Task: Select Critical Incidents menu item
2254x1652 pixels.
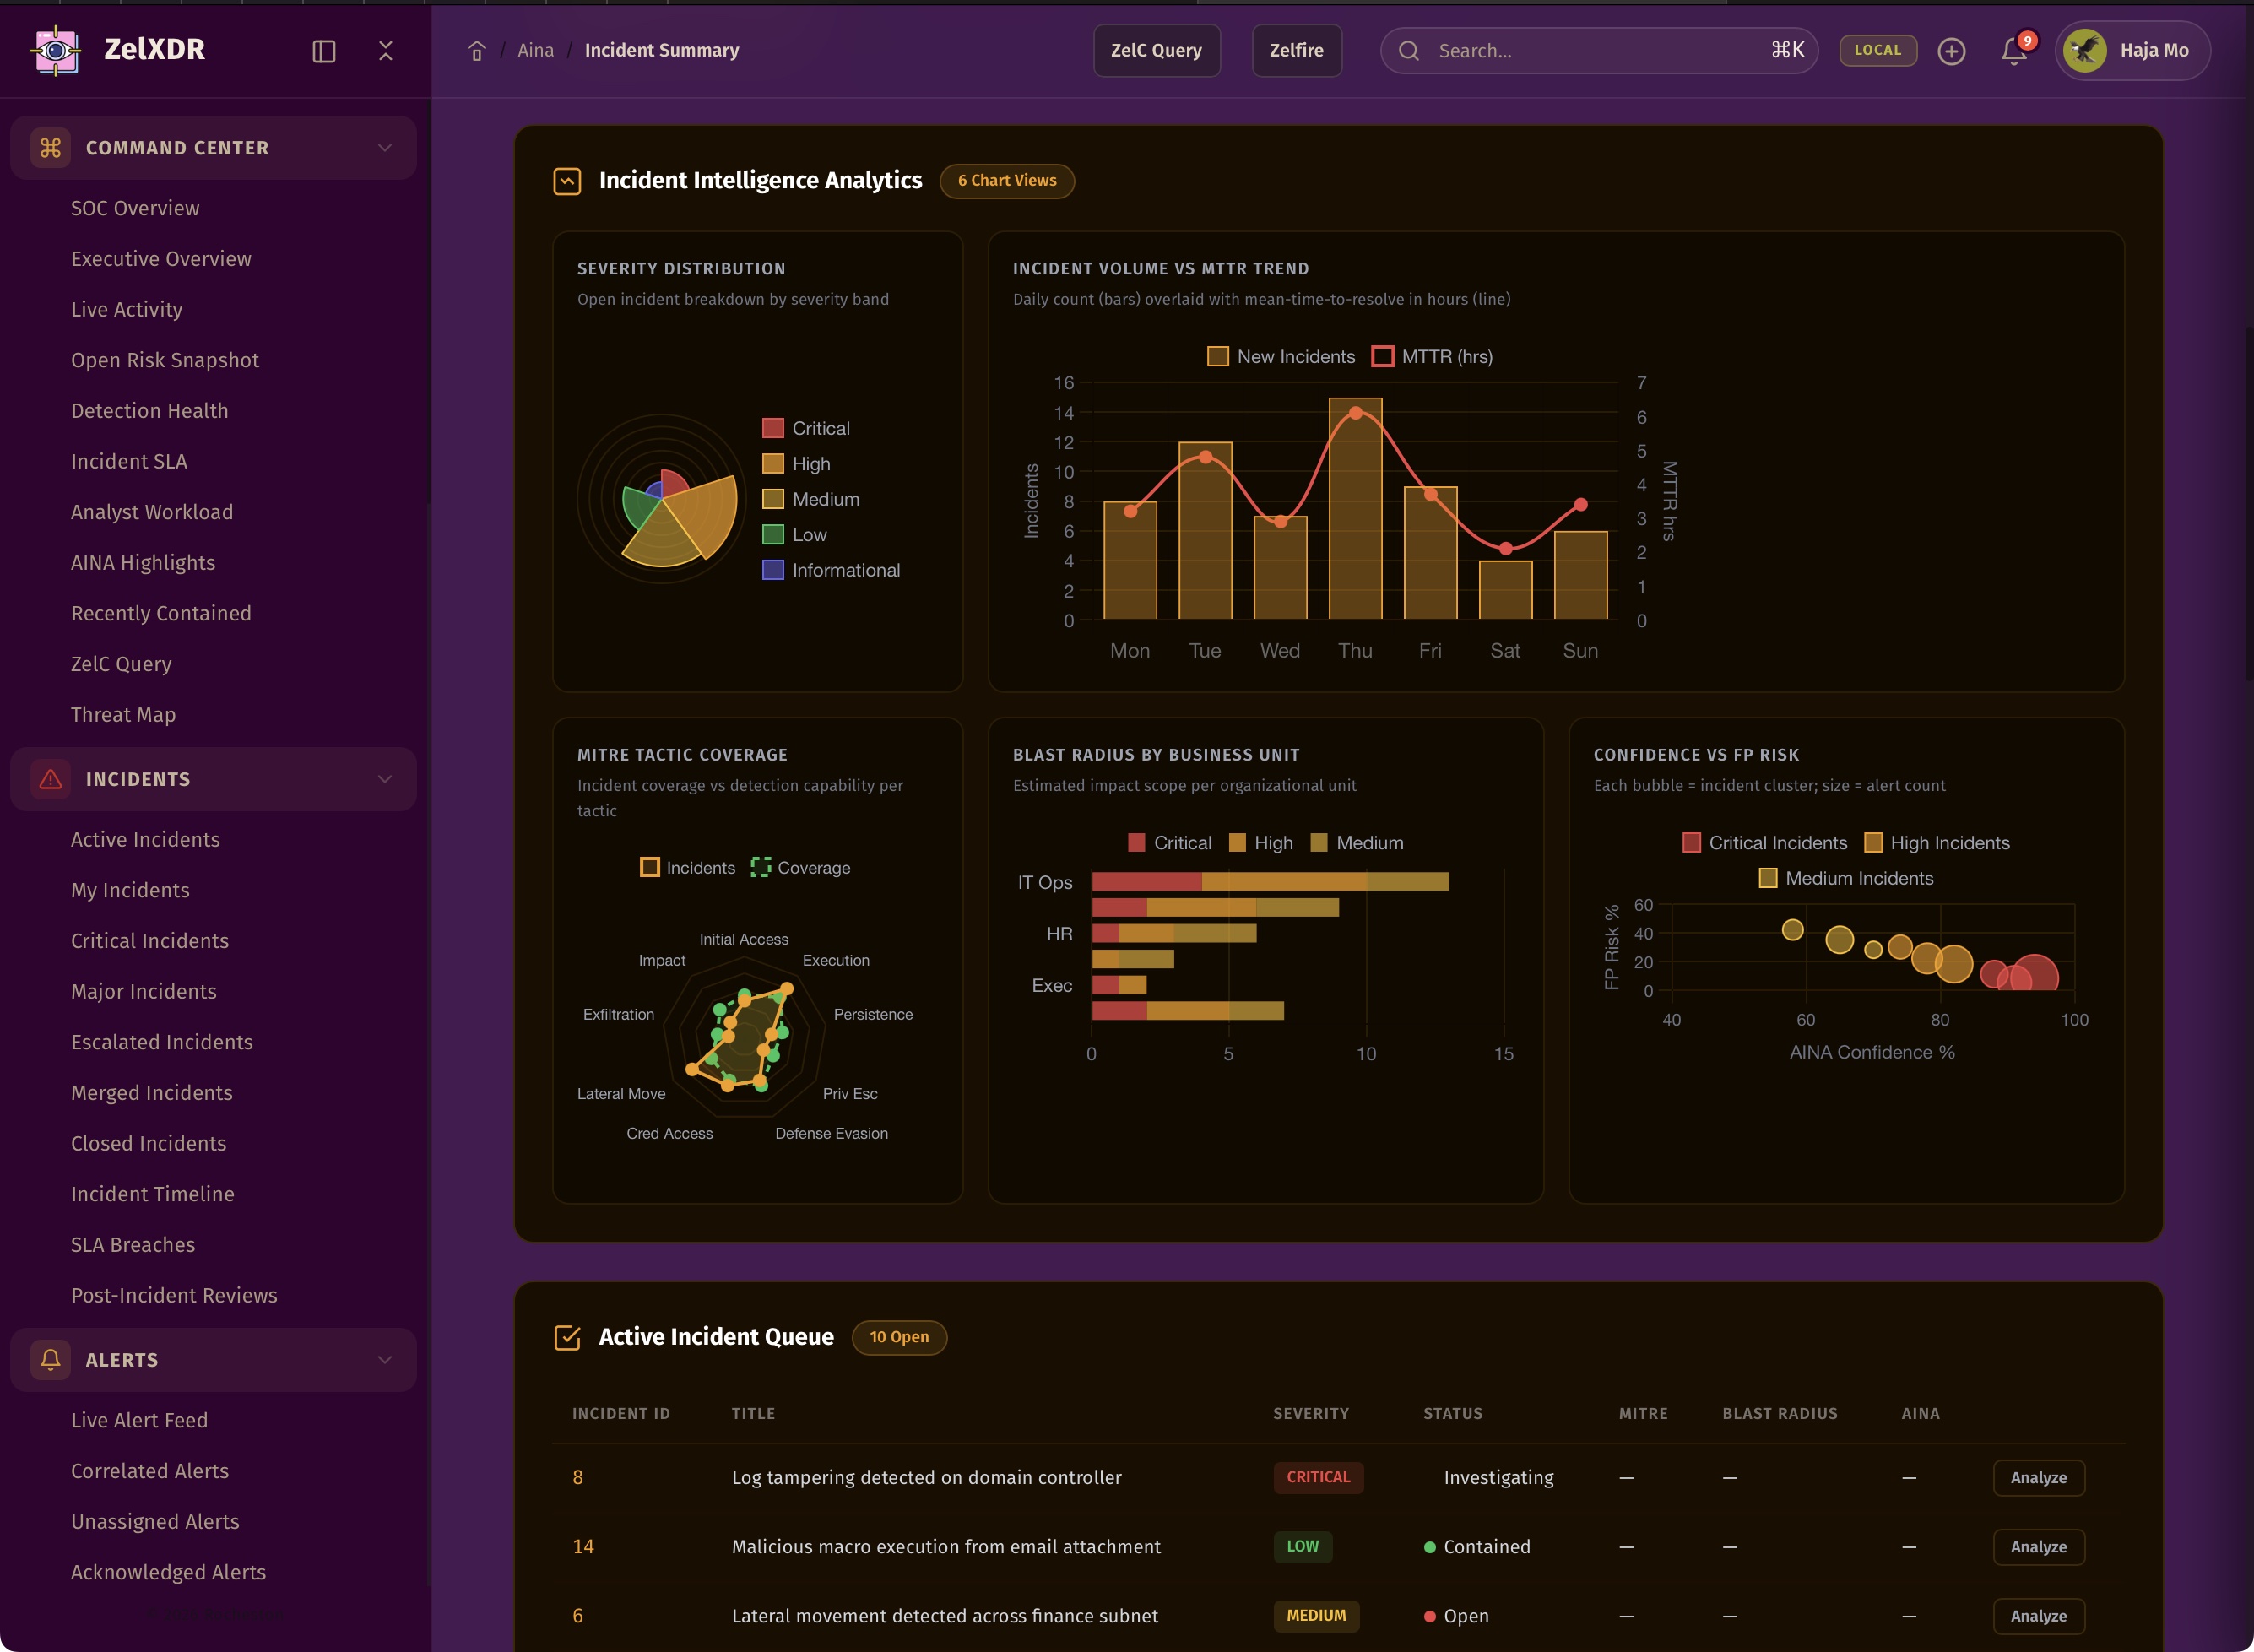Action: (150, 941)
